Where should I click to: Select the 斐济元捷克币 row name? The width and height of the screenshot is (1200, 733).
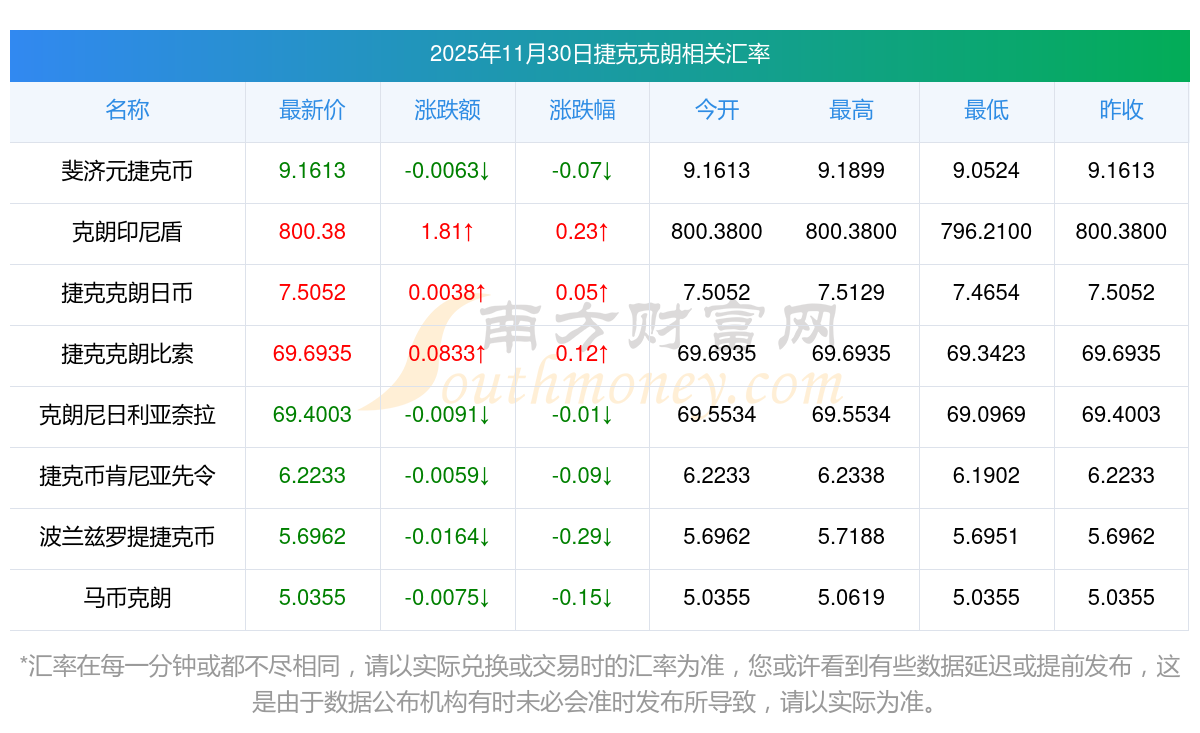(x=127, y=171)
